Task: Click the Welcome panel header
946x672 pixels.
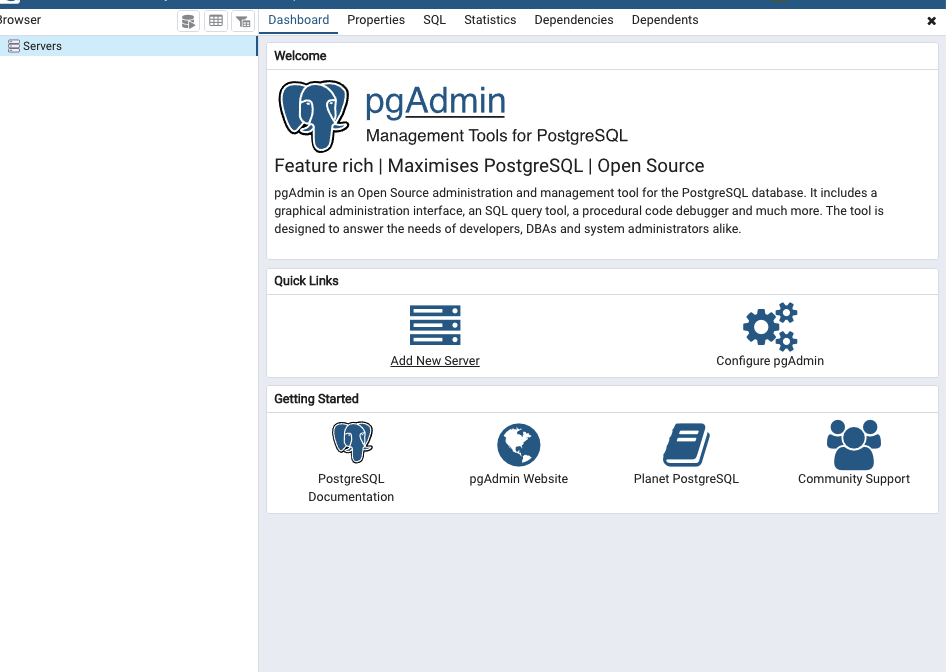Action: tap(602, 56)
